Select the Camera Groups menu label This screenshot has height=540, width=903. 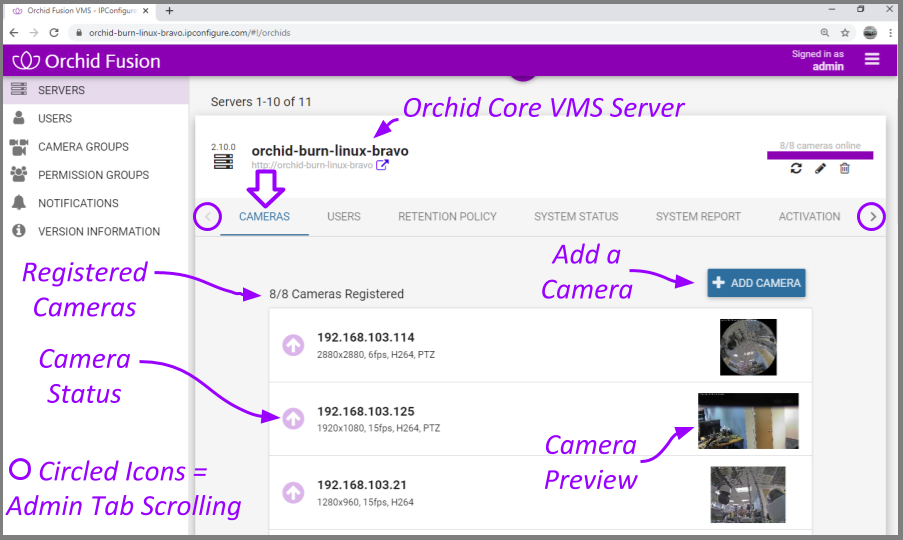click(84, 147)
